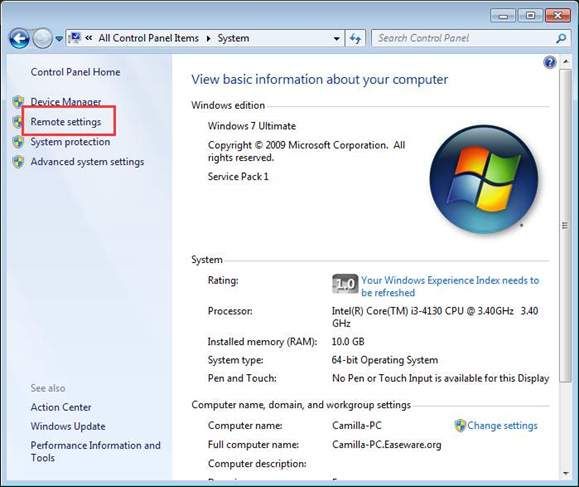Click the Intel Core i3-4130 processor text
The width and height of the screenshot is (579, 487).
435,317
